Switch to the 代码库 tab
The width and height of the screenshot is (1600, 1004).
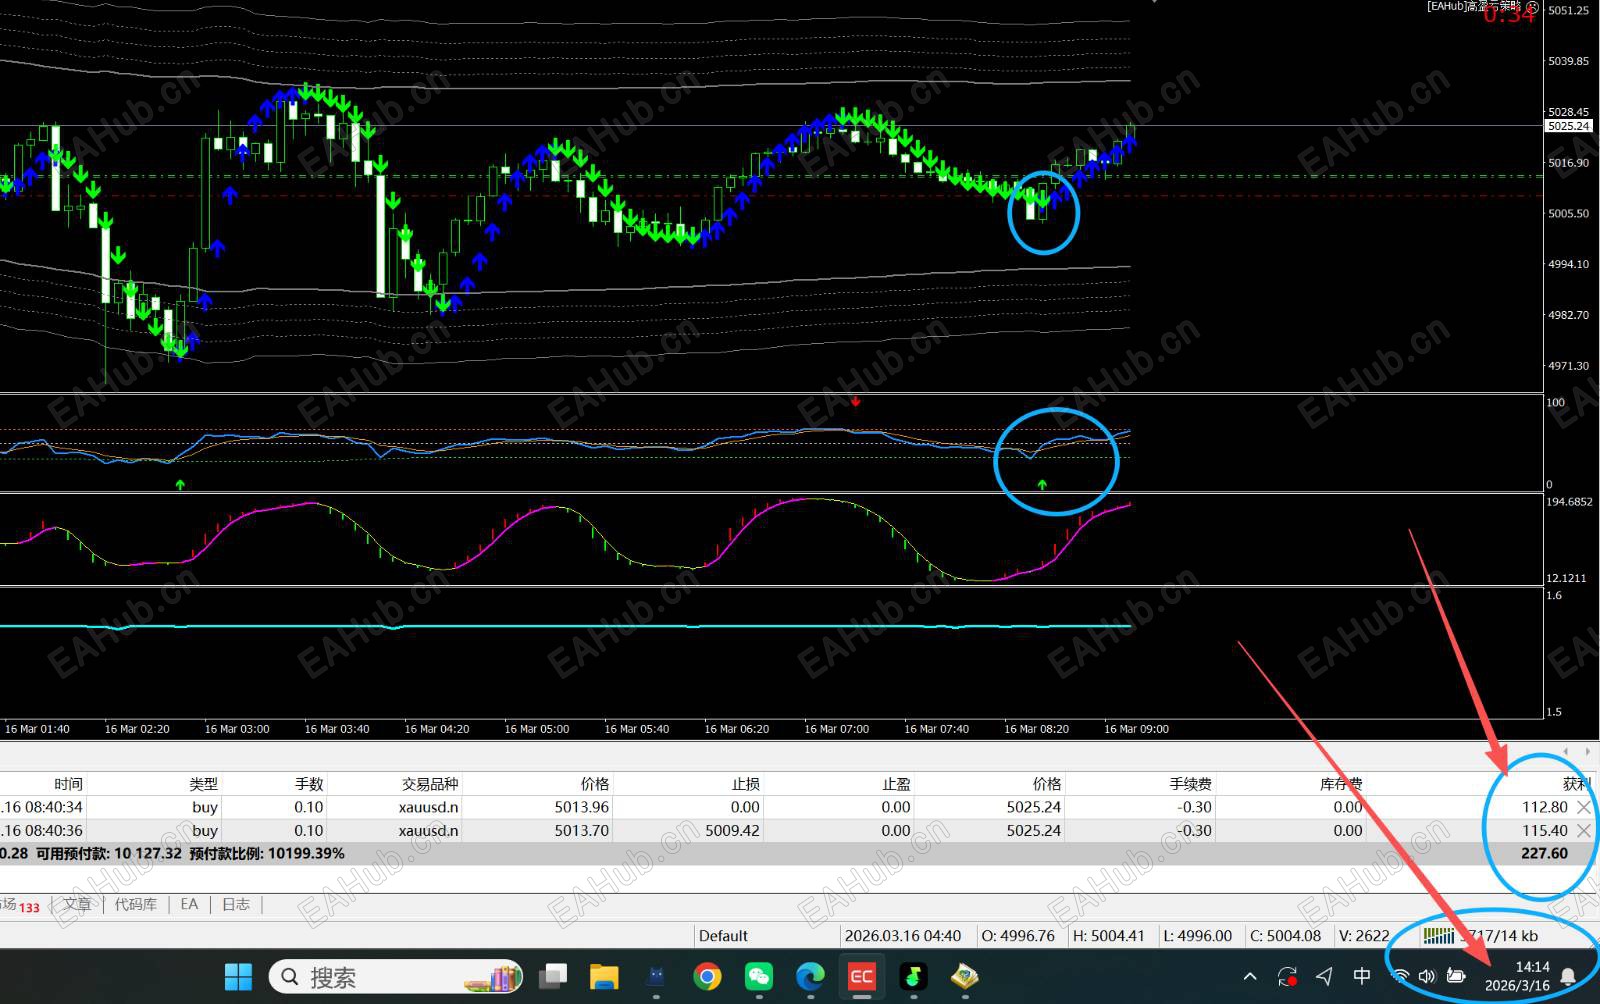pos(136,904)
